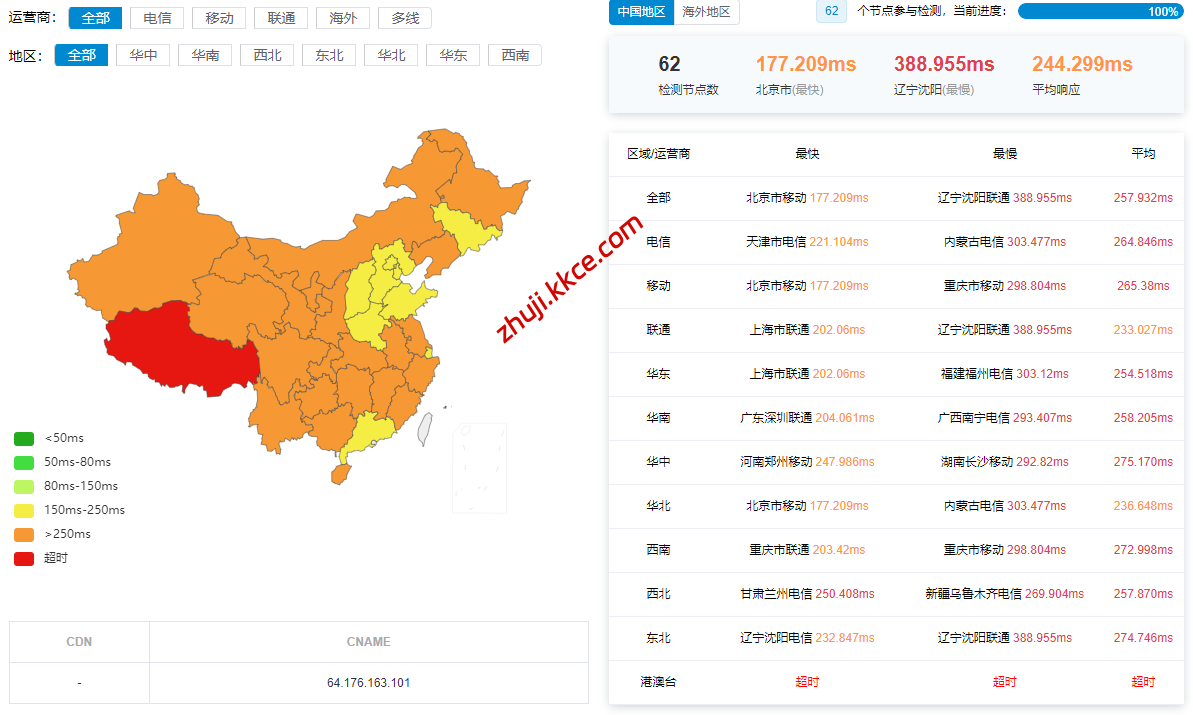Choose the 东北 region filter
The height and width of the screenshot is (715, 1193).
pos(329,55)
